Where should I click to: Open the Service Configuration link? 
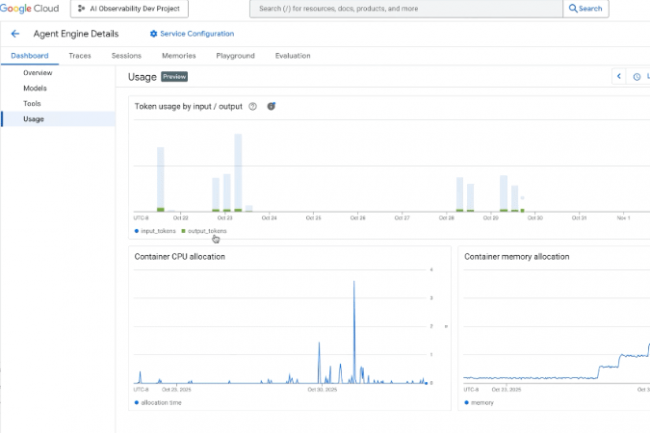coord(194,34)
